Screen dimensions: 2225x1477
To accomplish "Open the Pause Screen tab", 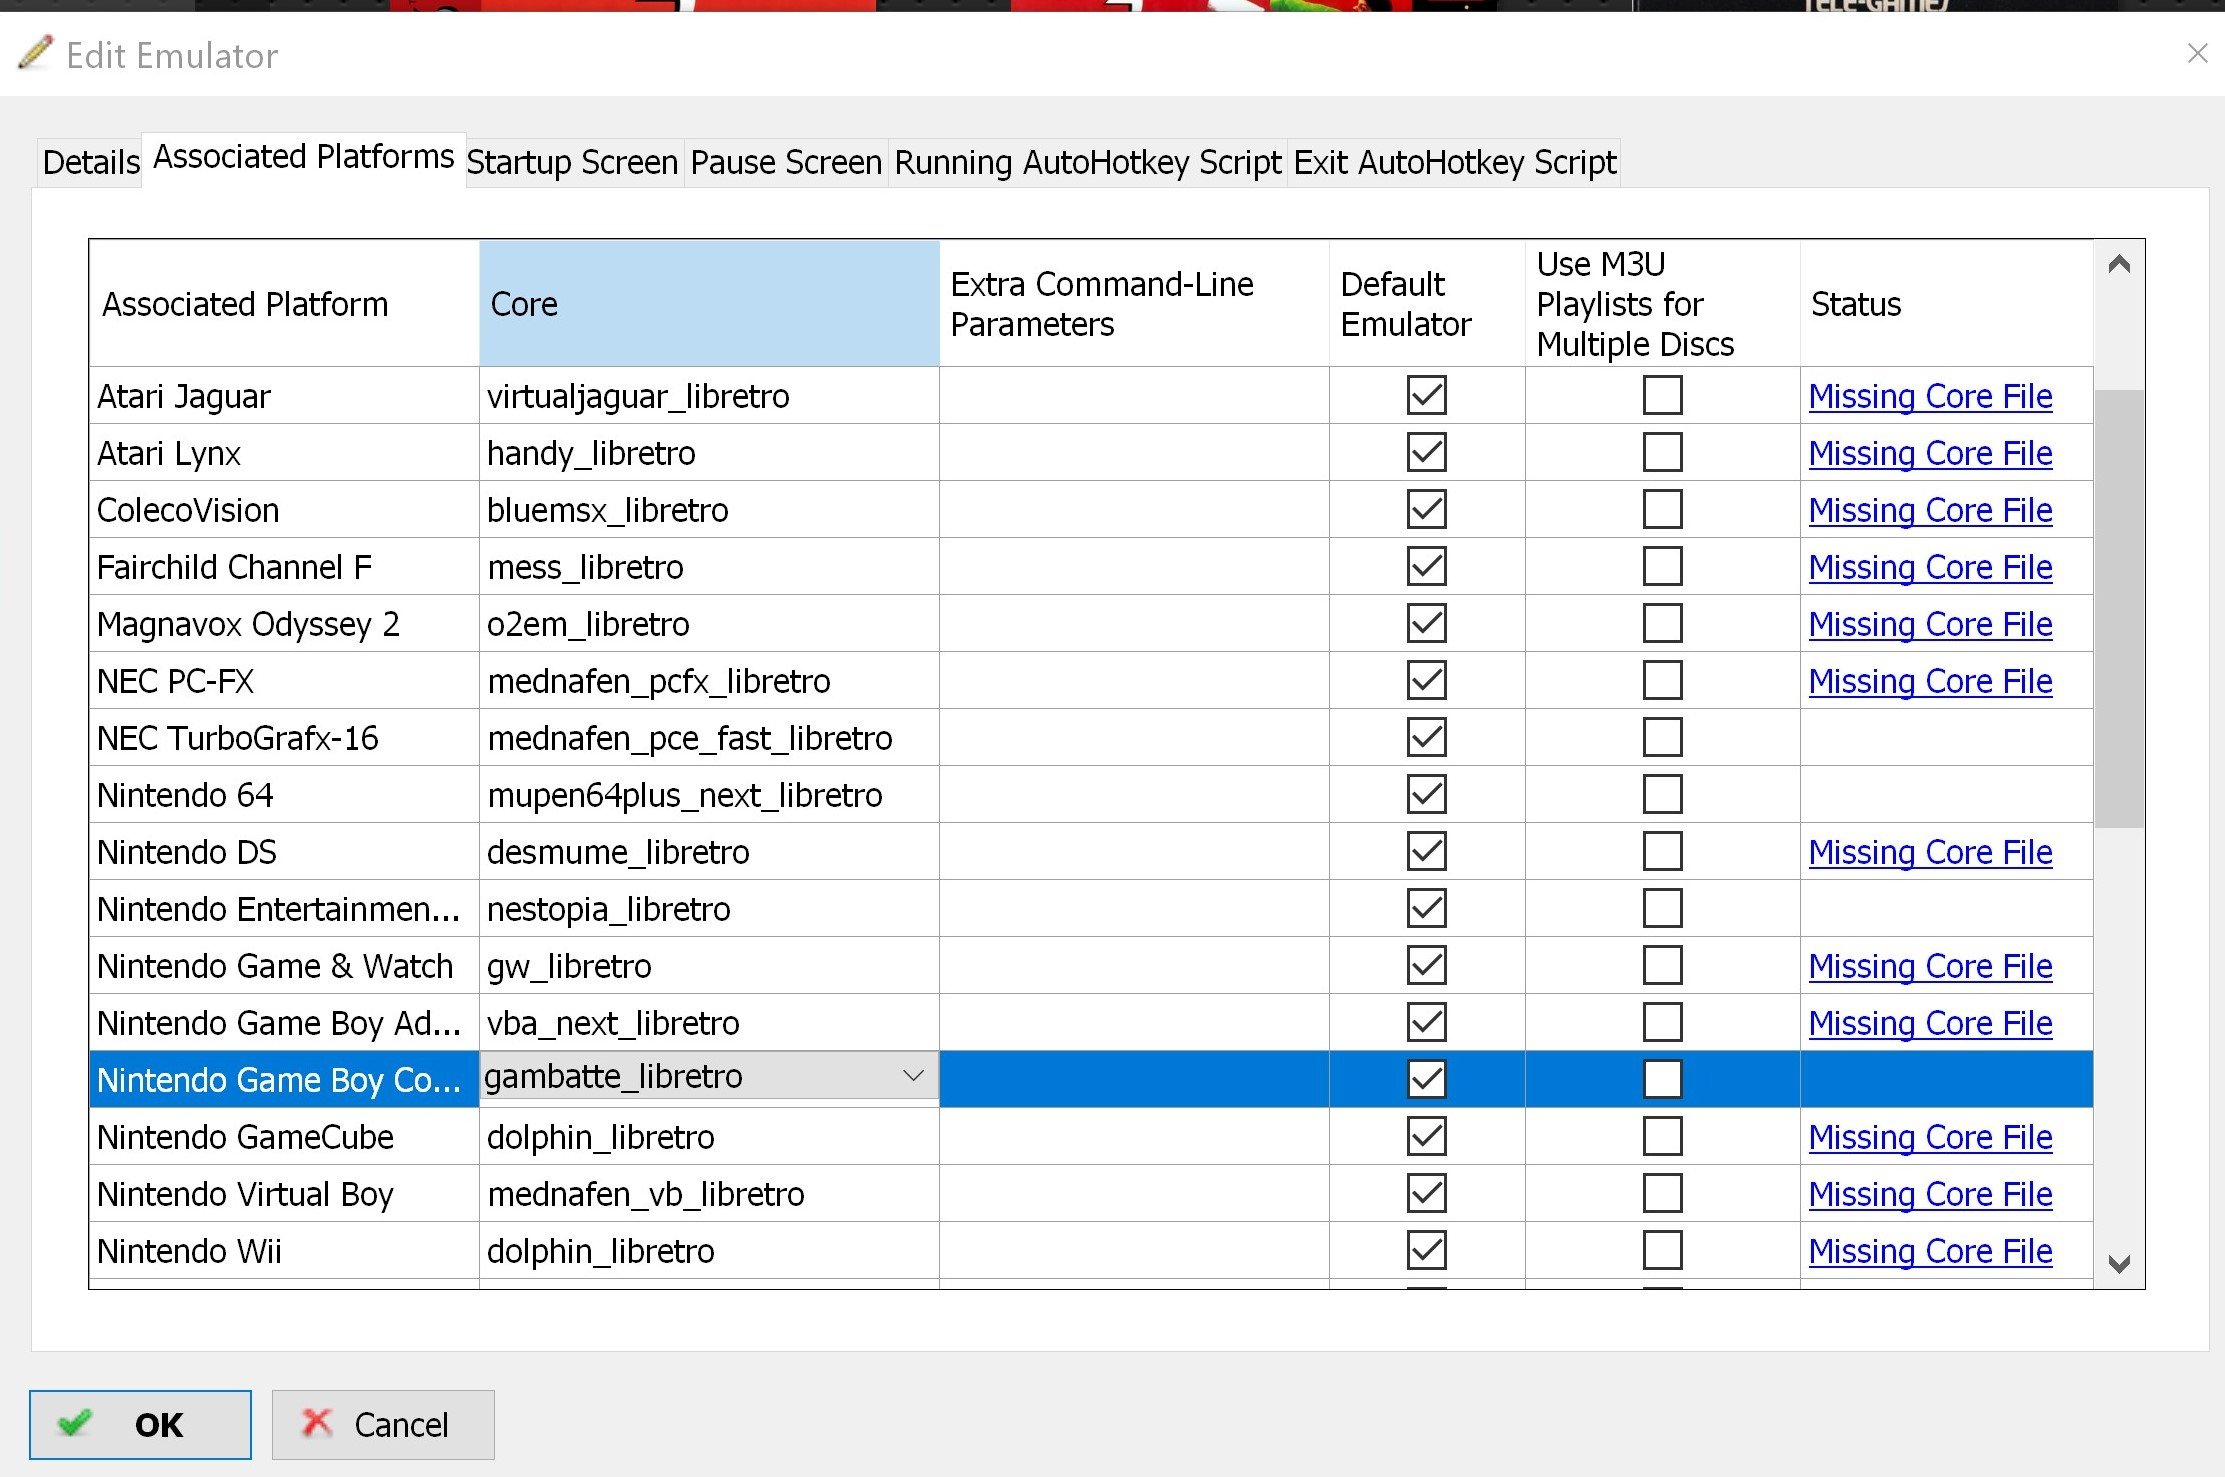I will (786, 162).
